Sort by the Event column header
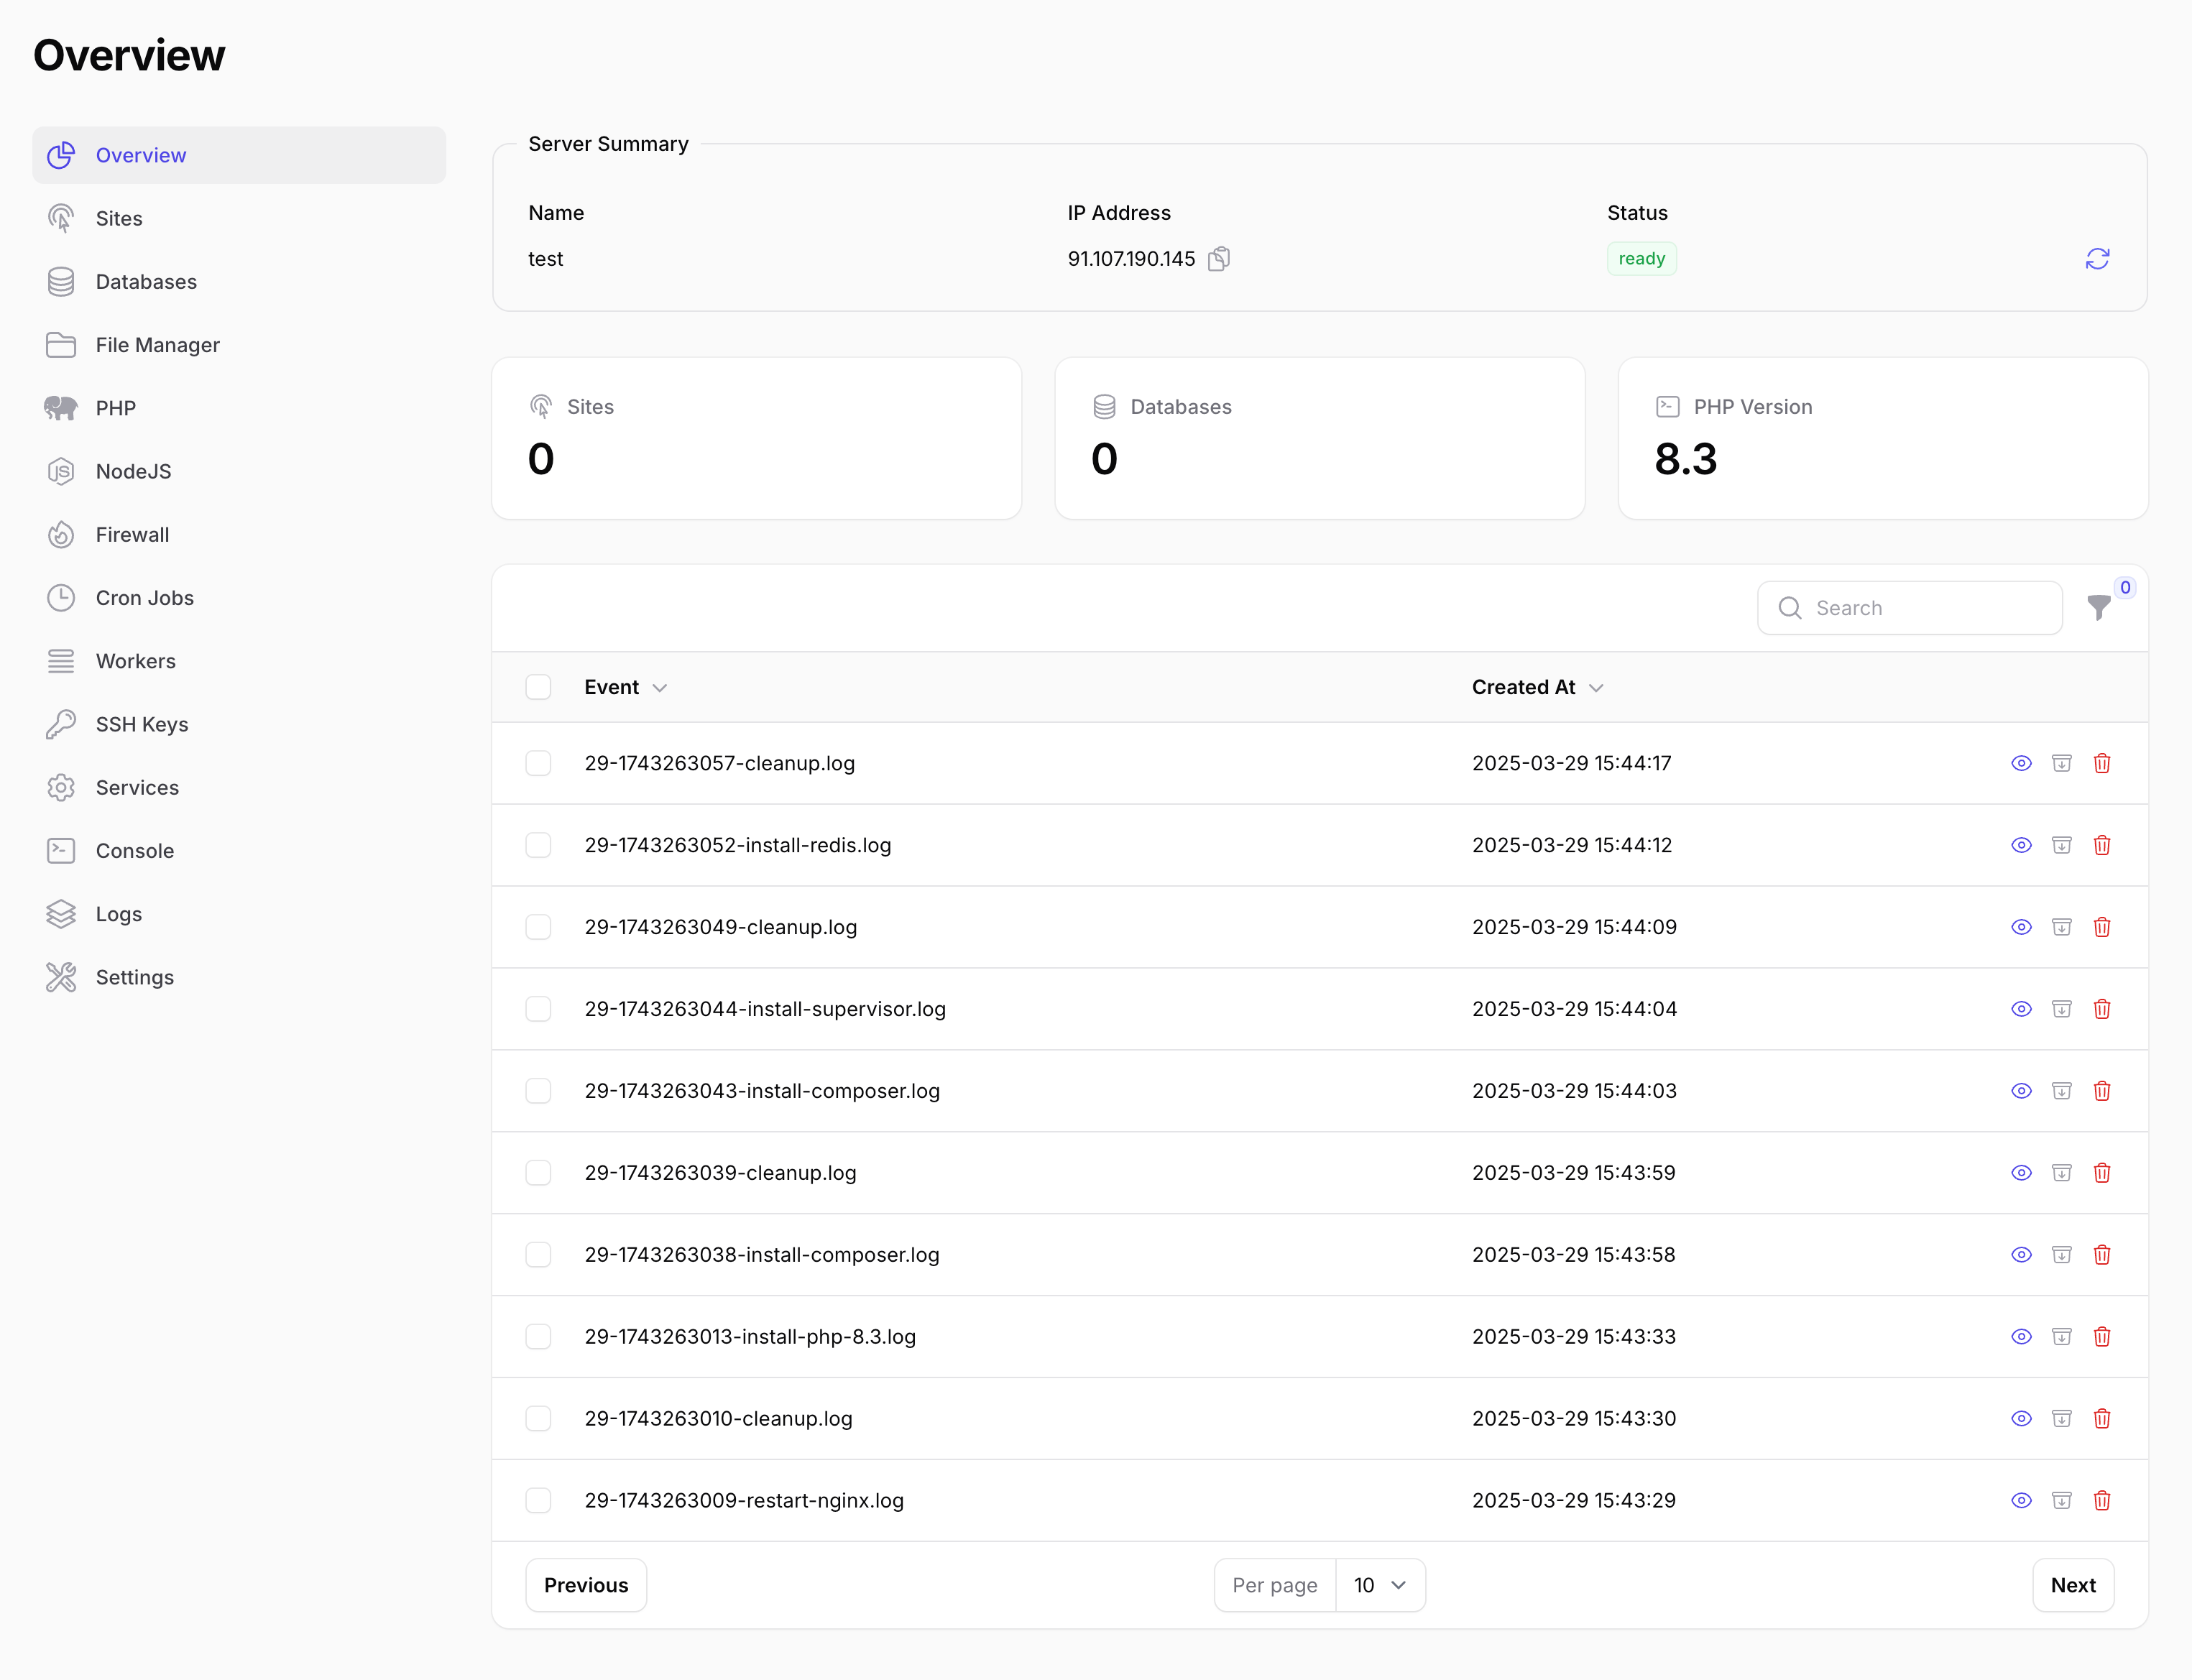2192x1680 pixels. click(625, 687)
